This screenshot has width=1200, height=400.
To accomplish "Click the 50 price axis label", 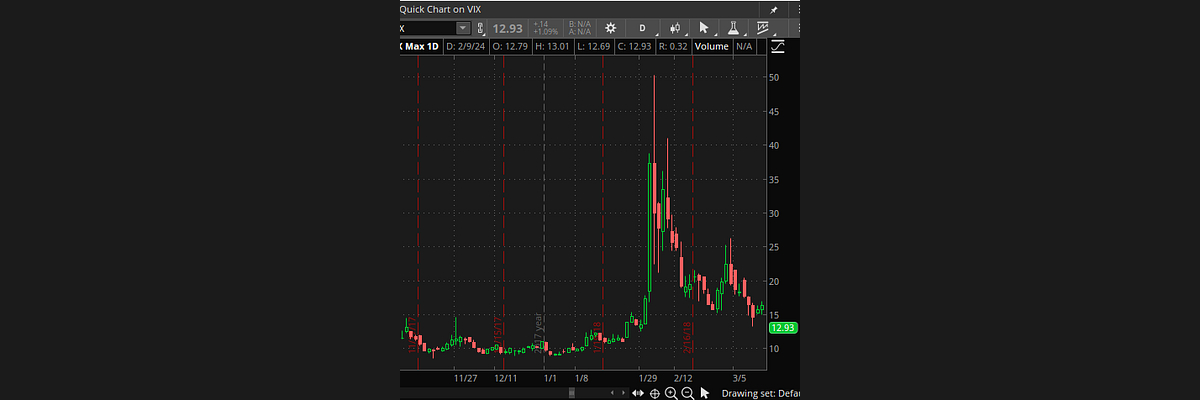I will point(774,77).
